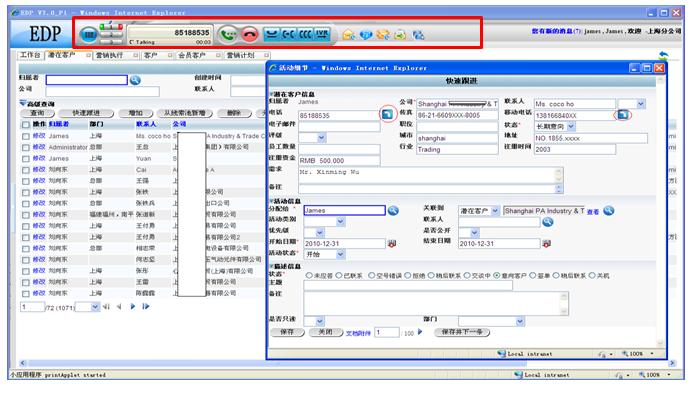The image size is (696, 393).
Task: Tick checkbox for Ms. coco ho row
Action: click(x=26, y=136)
